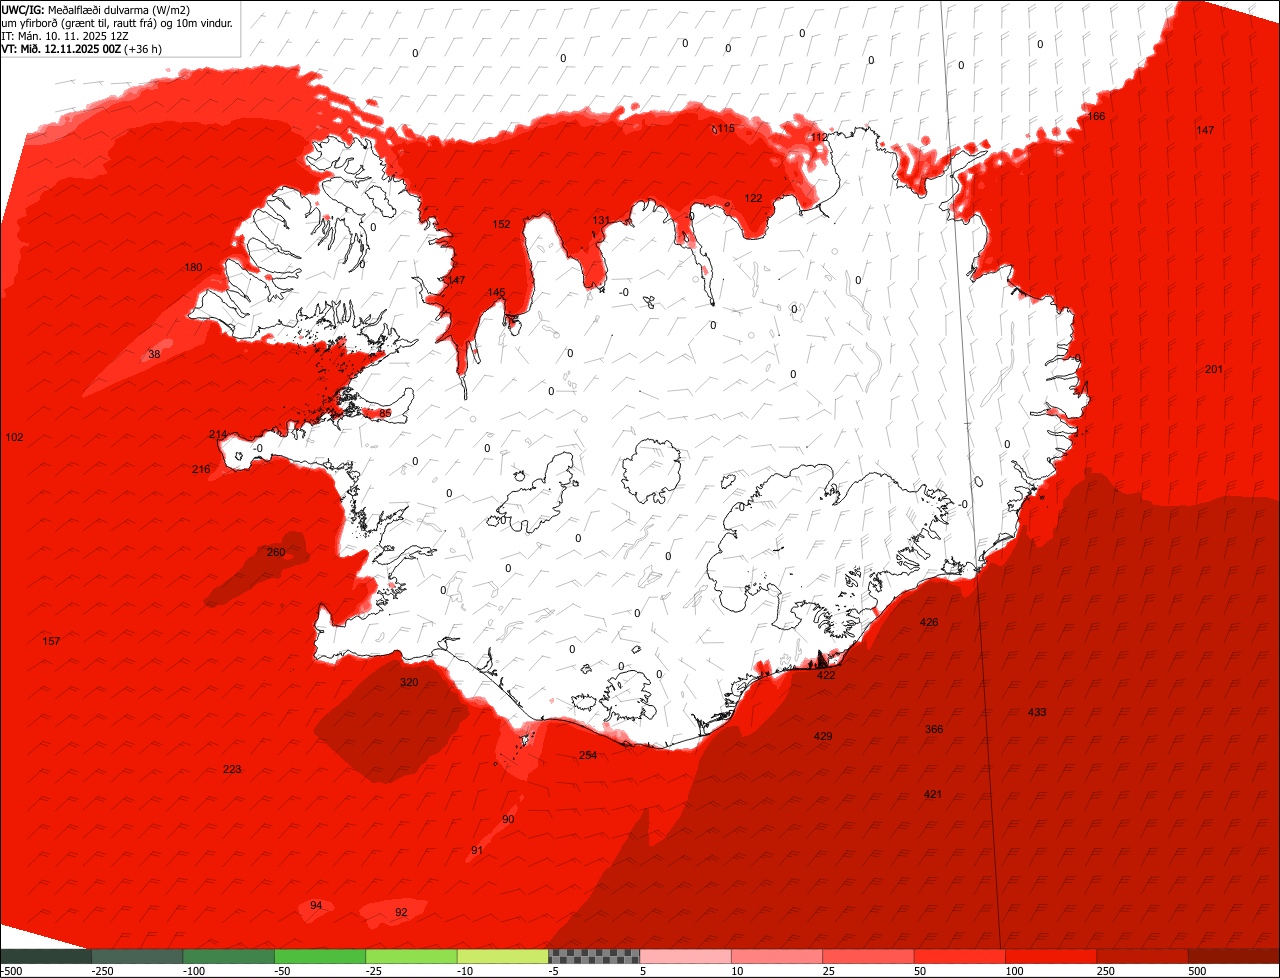Pick the bright green swatch between -50 and -25

pos(320,956)
